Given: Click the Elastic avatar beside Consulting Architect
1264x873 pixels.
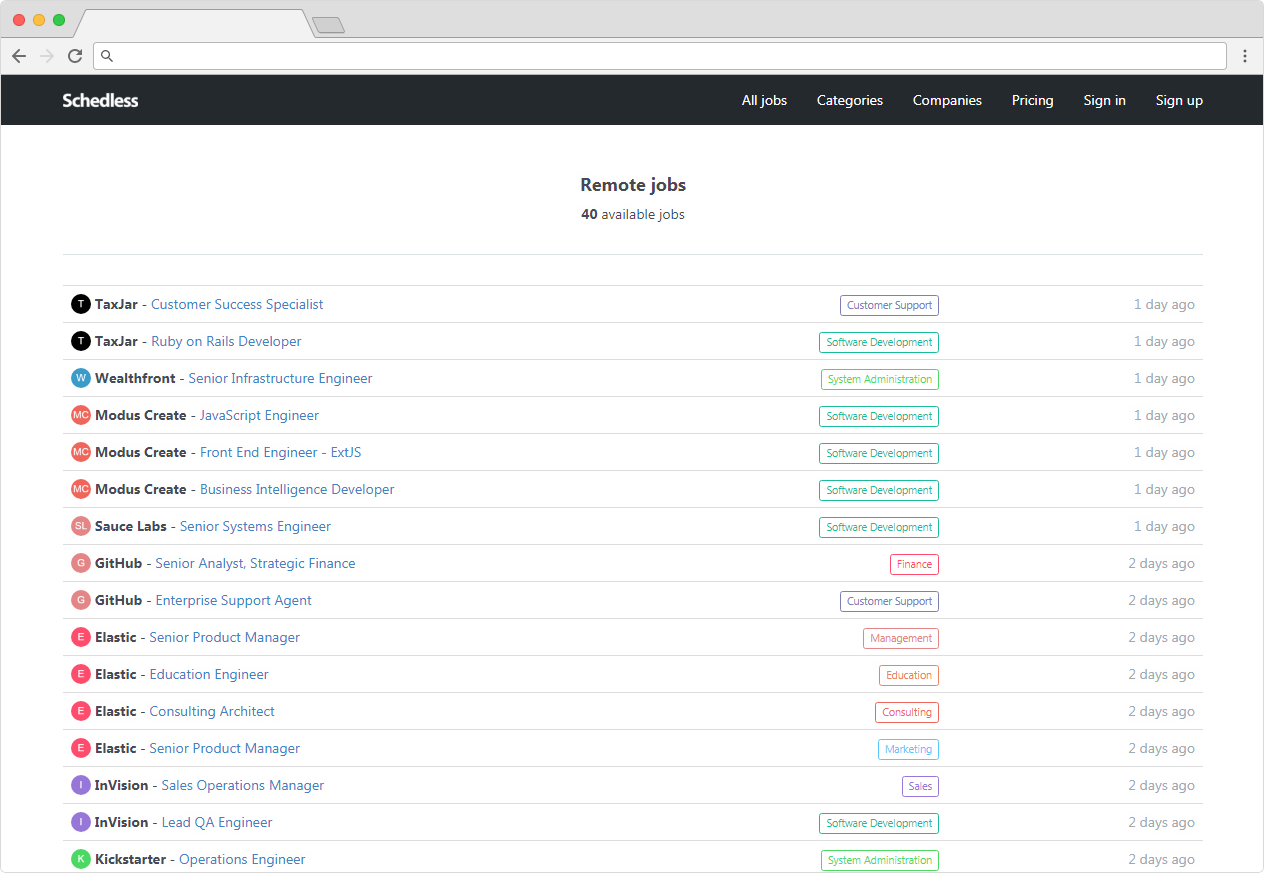Looking at the screenshot, I should point(81,711).
